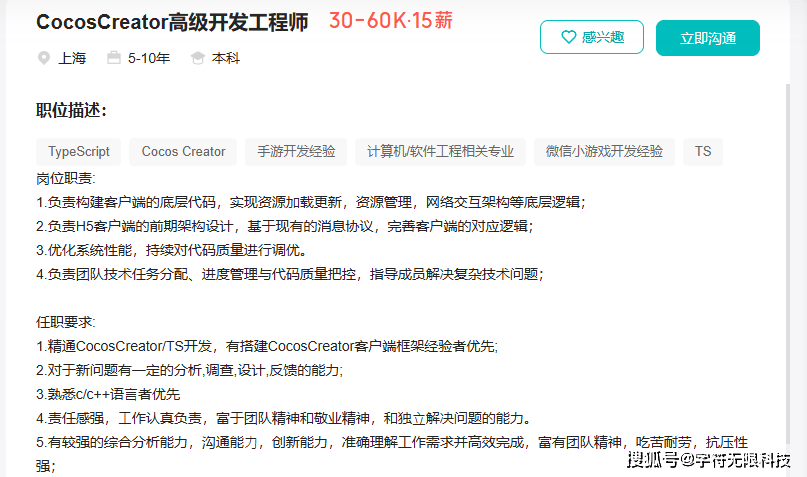
Task: Click the 5-10年 experience text
Action: [148, 58]
